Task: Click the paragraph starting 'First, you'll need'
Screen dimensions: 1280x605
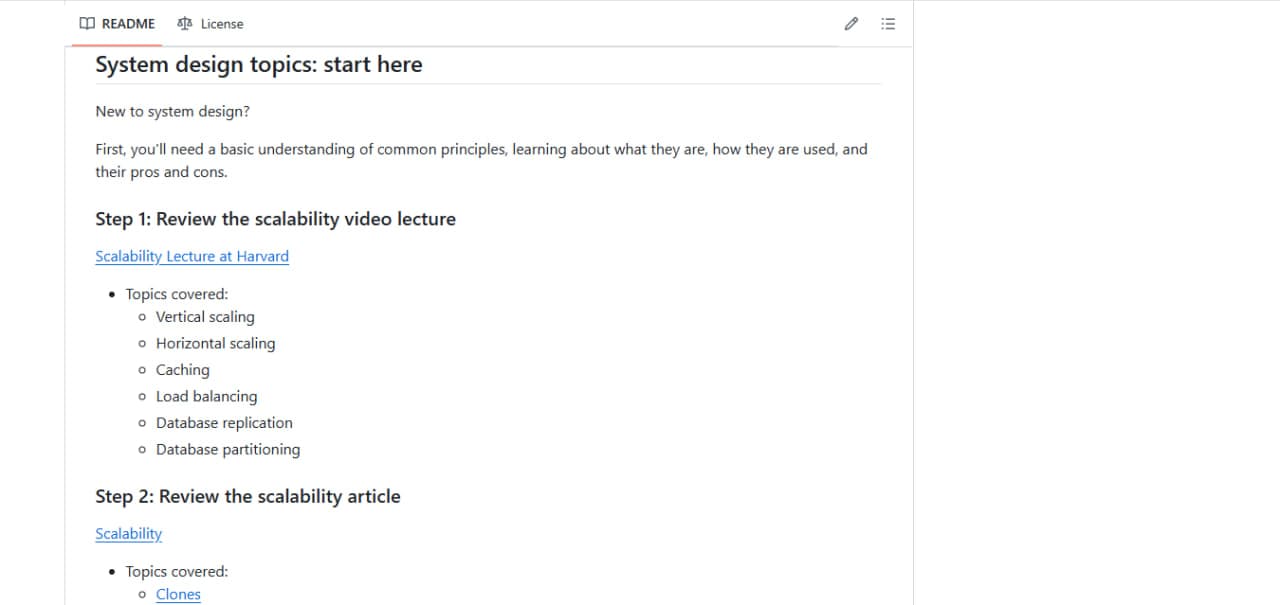Action: click(x=481, y=160)
